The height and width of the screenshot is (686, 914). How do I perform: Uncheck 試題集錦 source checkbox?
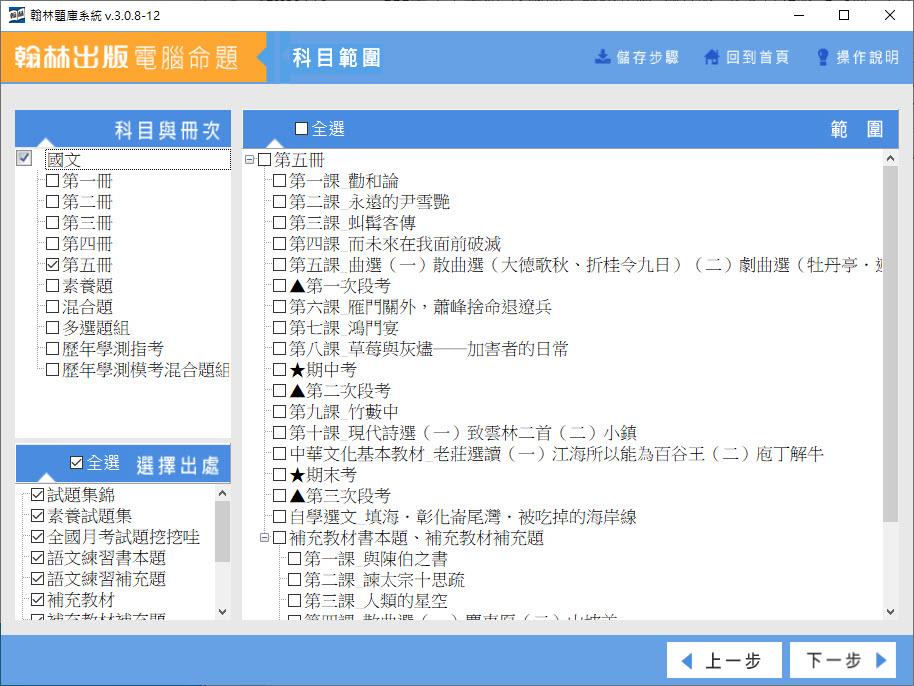point(38,495)
